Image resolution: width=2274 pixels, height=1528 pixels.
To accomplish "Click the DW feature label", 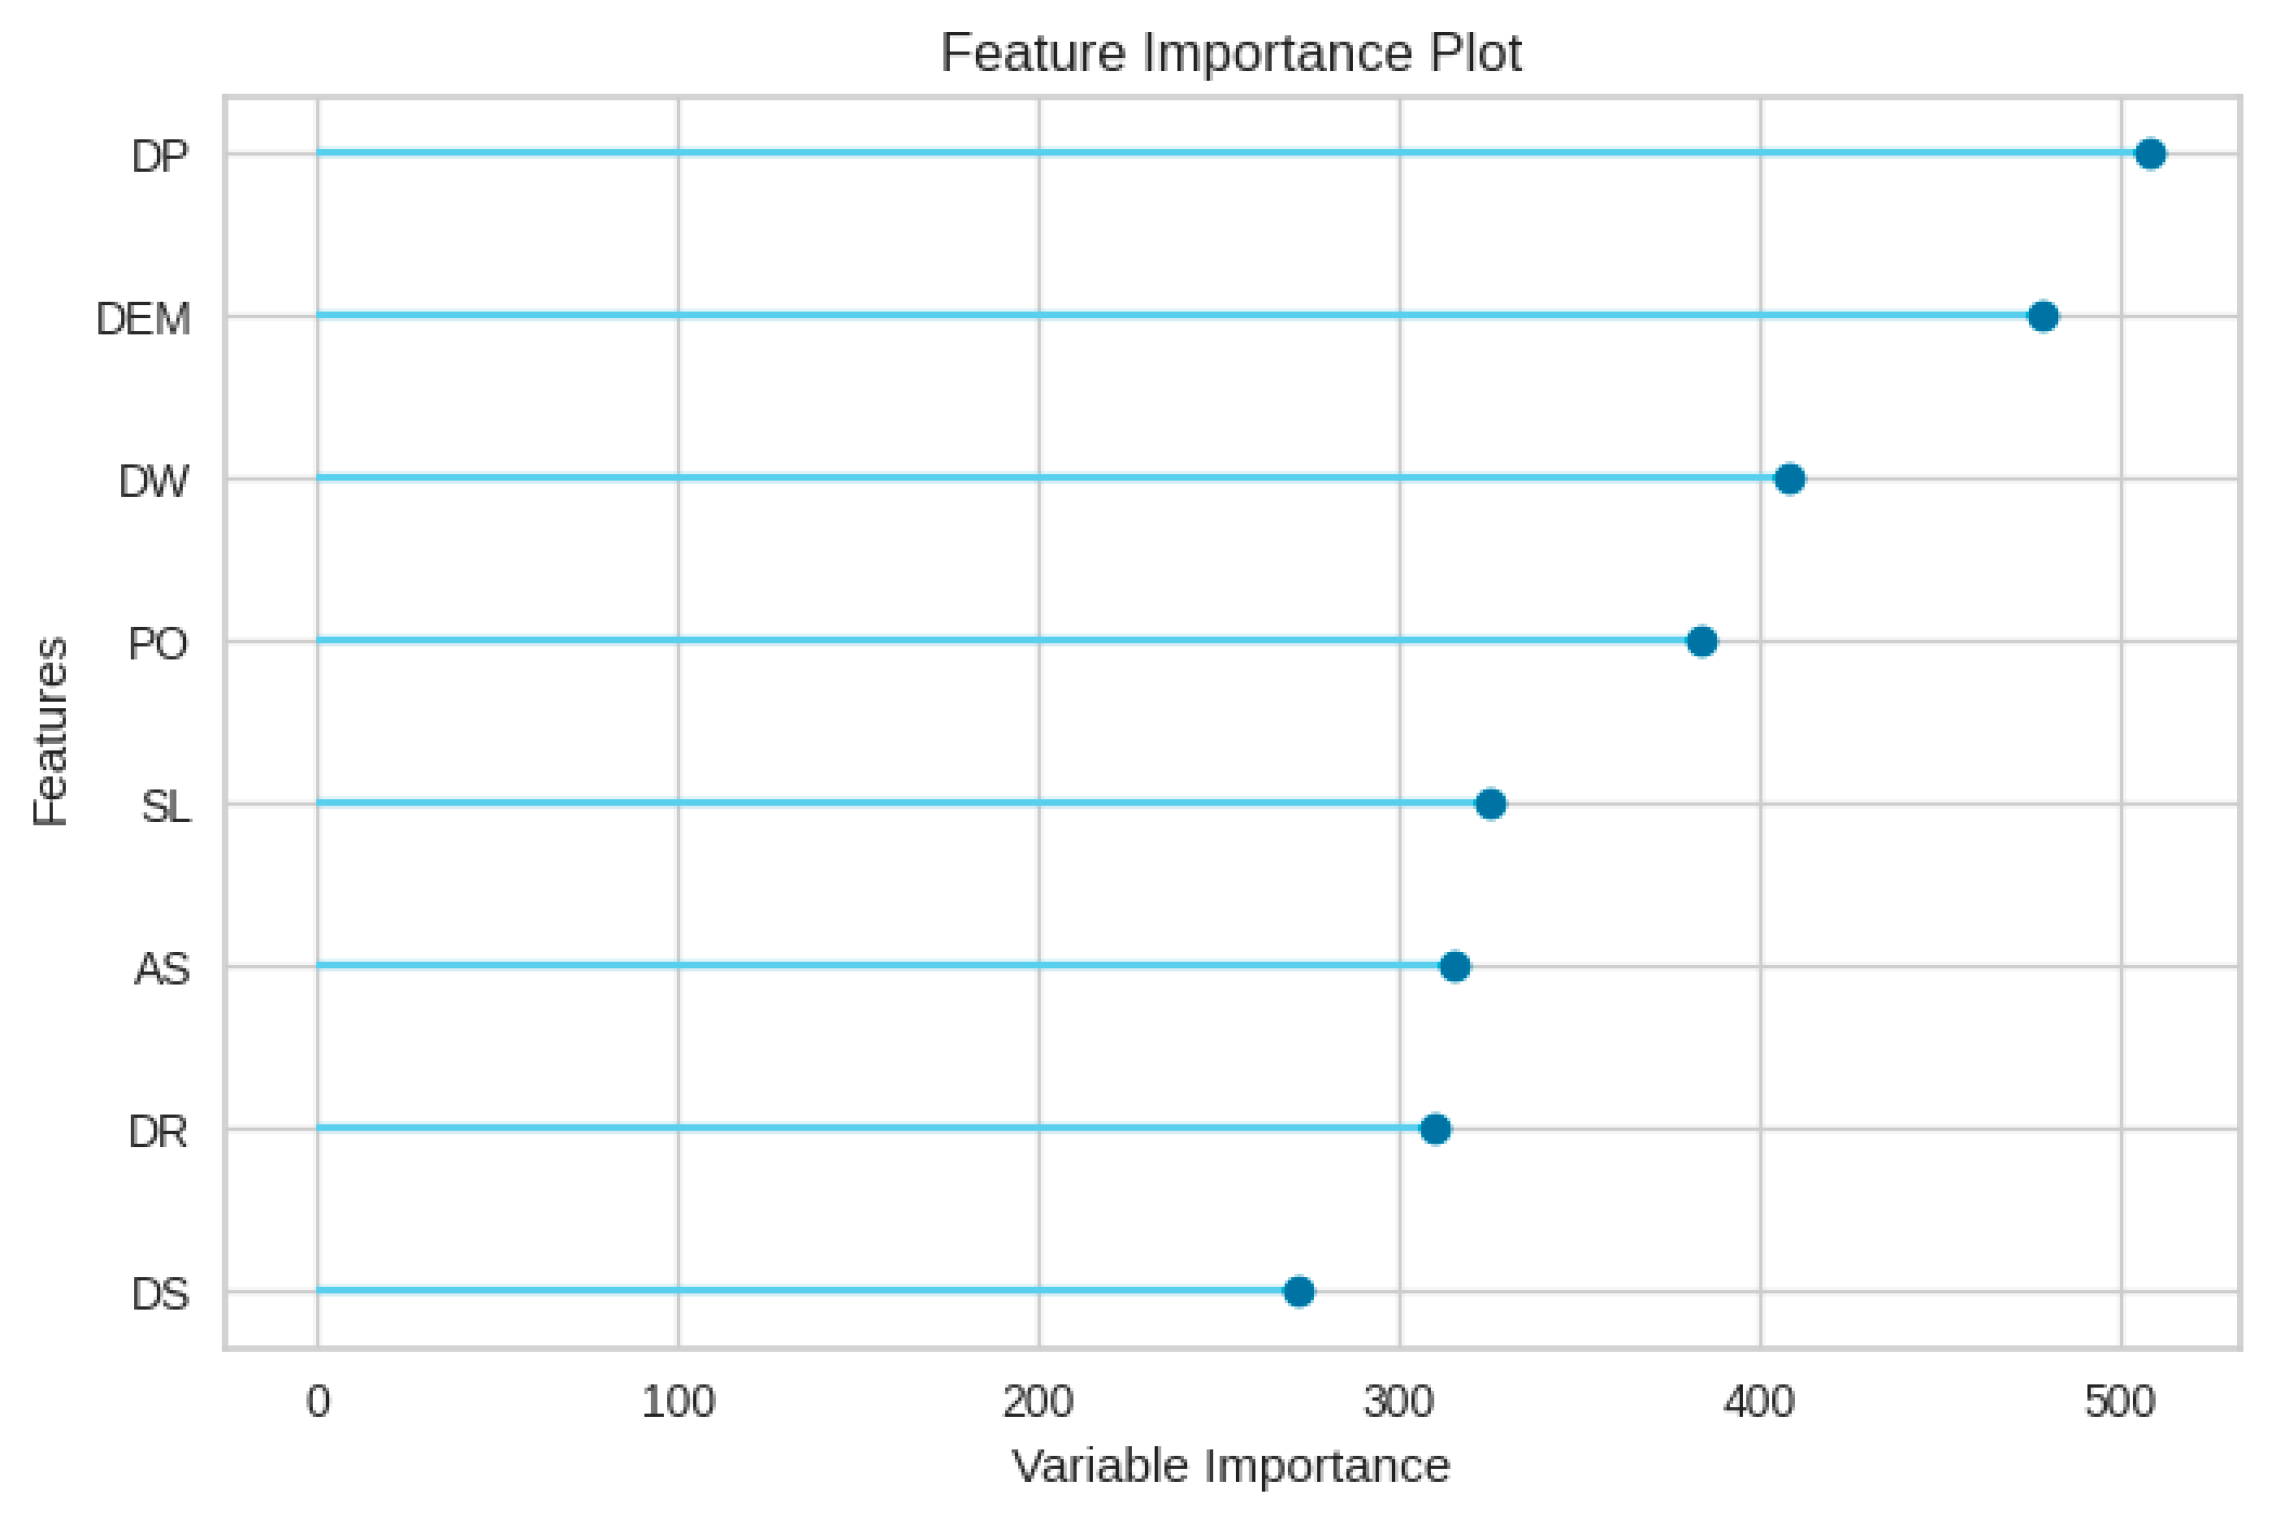I will tap(153, 482).
